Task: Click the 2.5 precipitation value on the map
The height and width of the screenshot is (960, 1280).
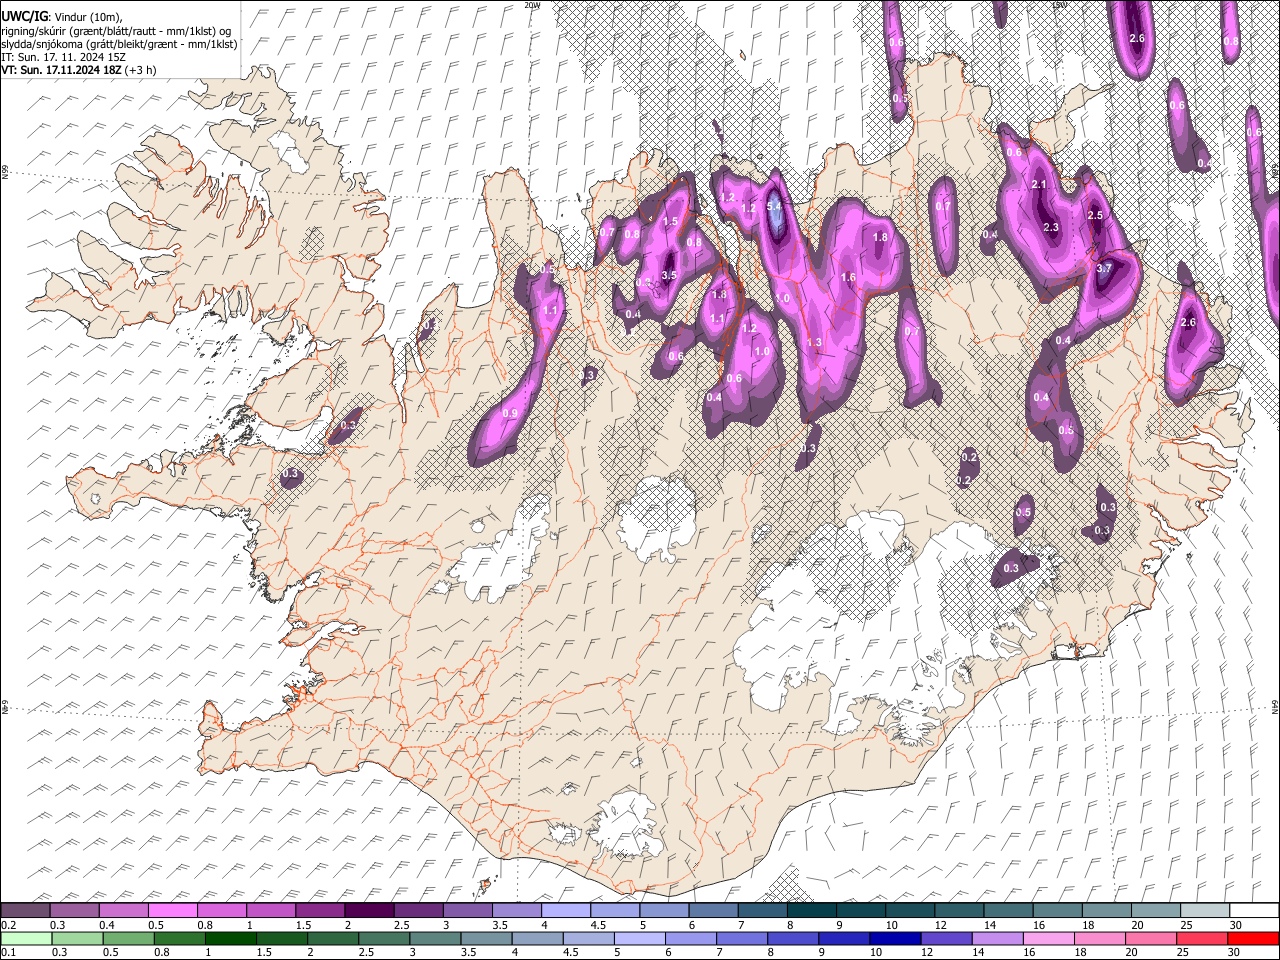Action: (x=1095, y=215)
